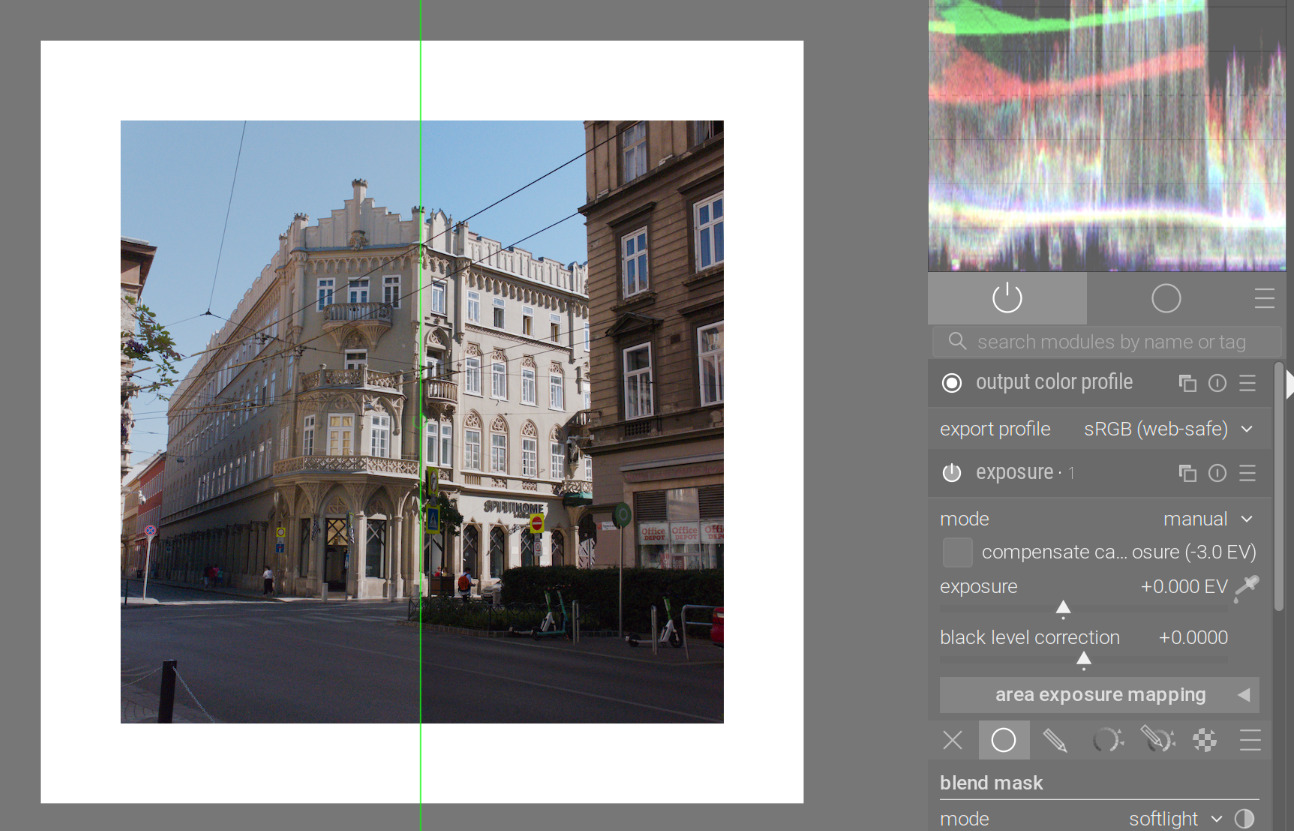Switch to the circle module group tab

1166,298
